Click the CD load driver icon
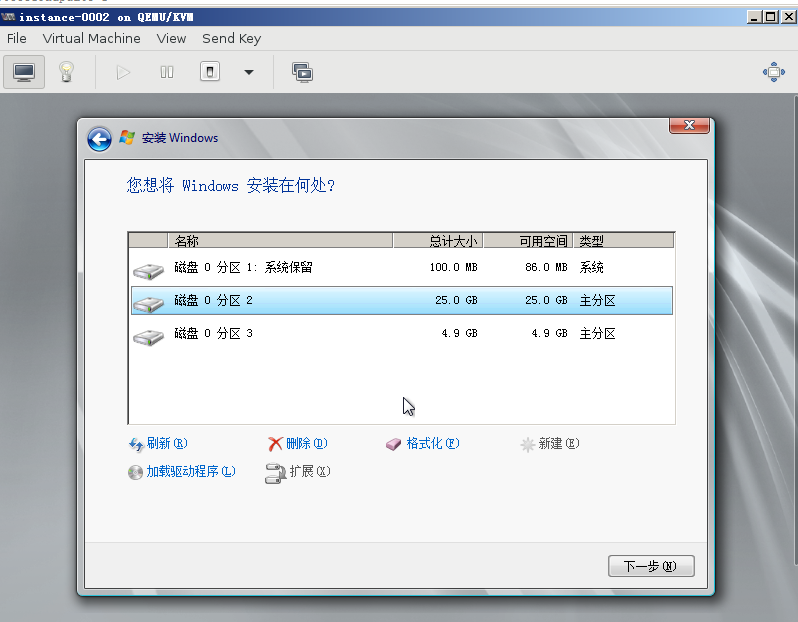The height and width of the screenshot is (622, 798). click(135, 473)
